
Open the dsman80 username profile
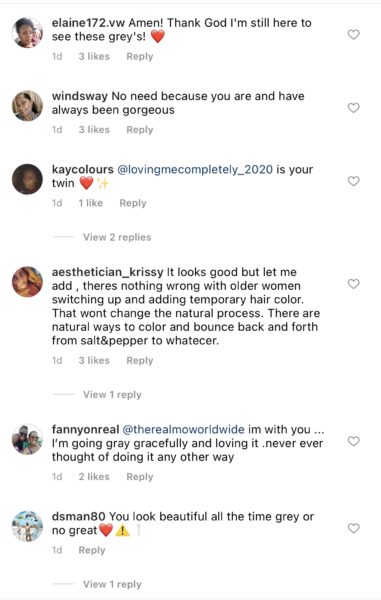[78, 517]
